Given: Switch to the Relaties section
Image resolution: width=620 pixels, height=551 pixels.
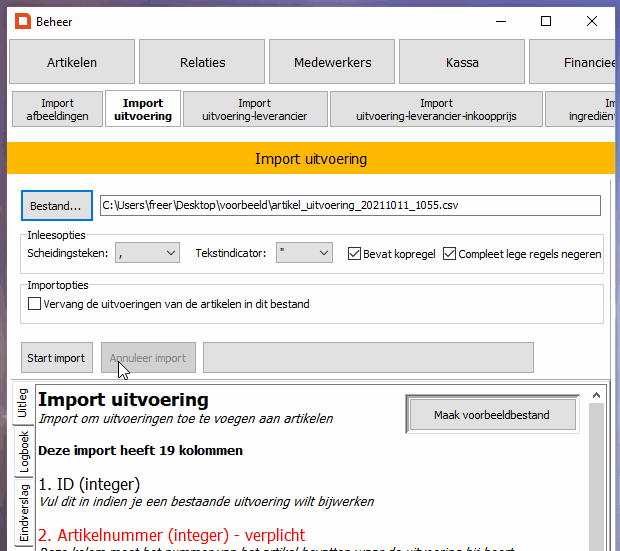Looking at the screenshot, I should [x=202, y=62].
